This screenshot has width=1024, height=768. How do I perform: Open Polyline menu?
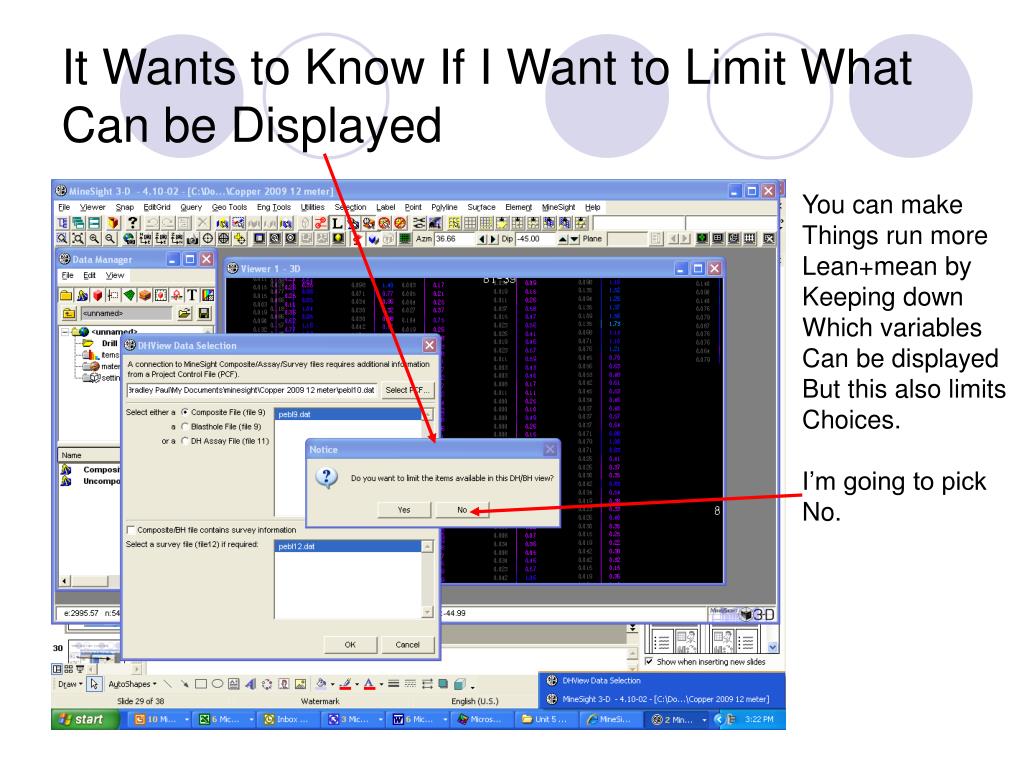pos(444,207)
